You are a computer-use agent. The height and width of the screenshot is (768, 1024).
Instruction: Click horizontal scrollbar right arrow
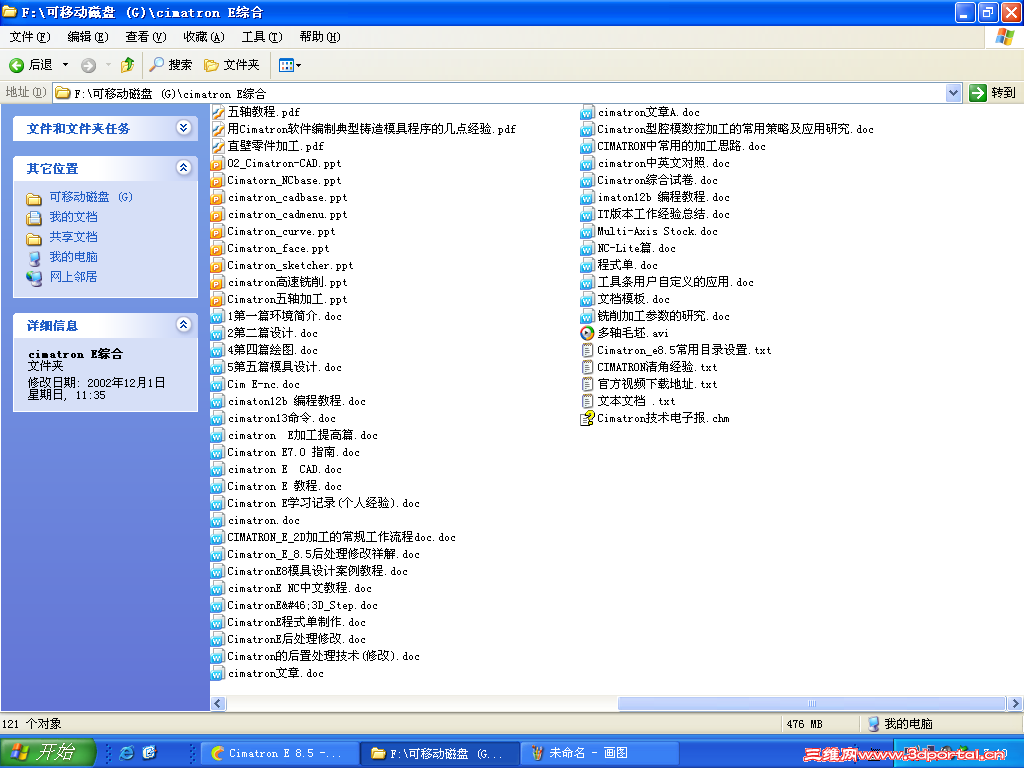click(1015, 703)
